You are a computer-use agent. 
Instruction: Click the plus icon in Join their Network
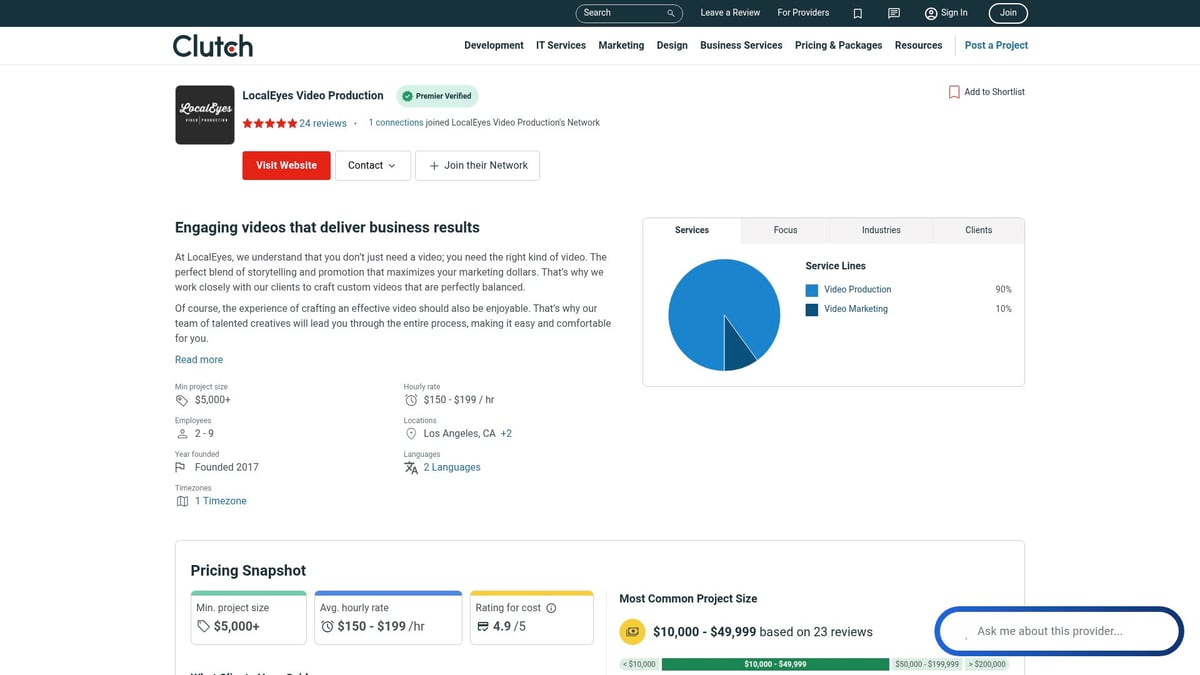[x=434, y=166]
